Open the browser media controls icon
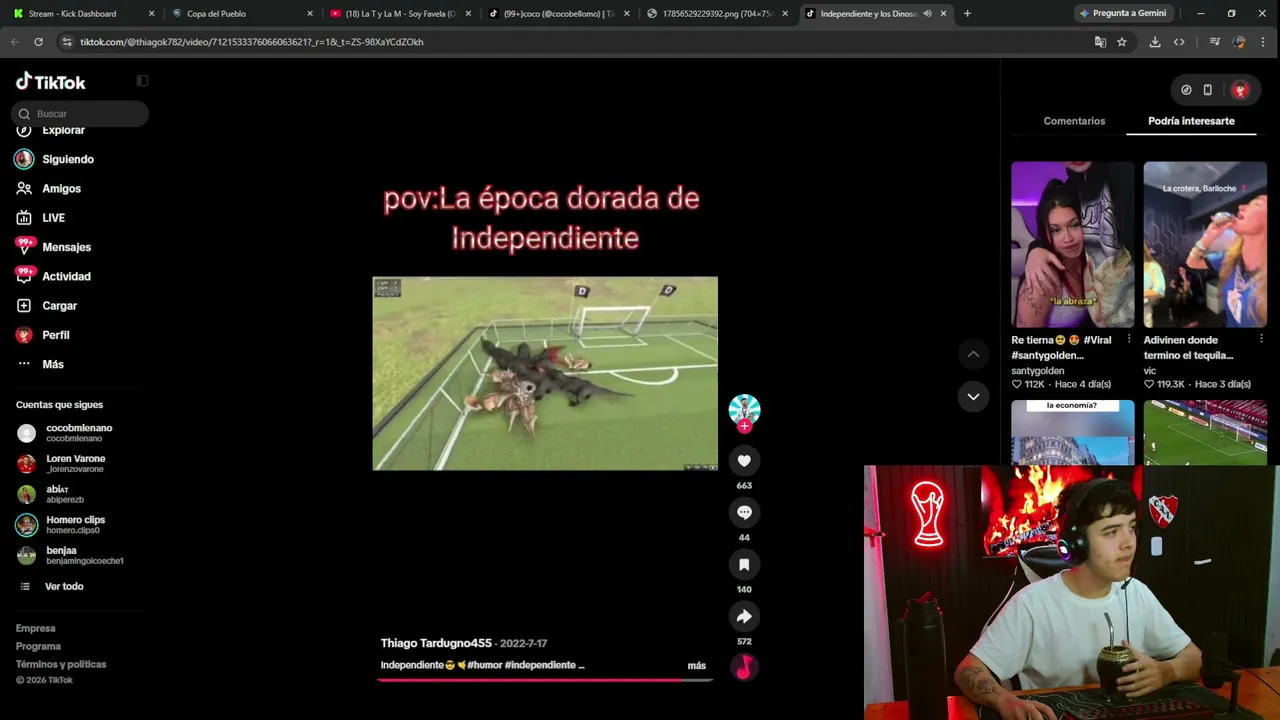Viewport: 1280px width, 720px height. click(1215, 42)
